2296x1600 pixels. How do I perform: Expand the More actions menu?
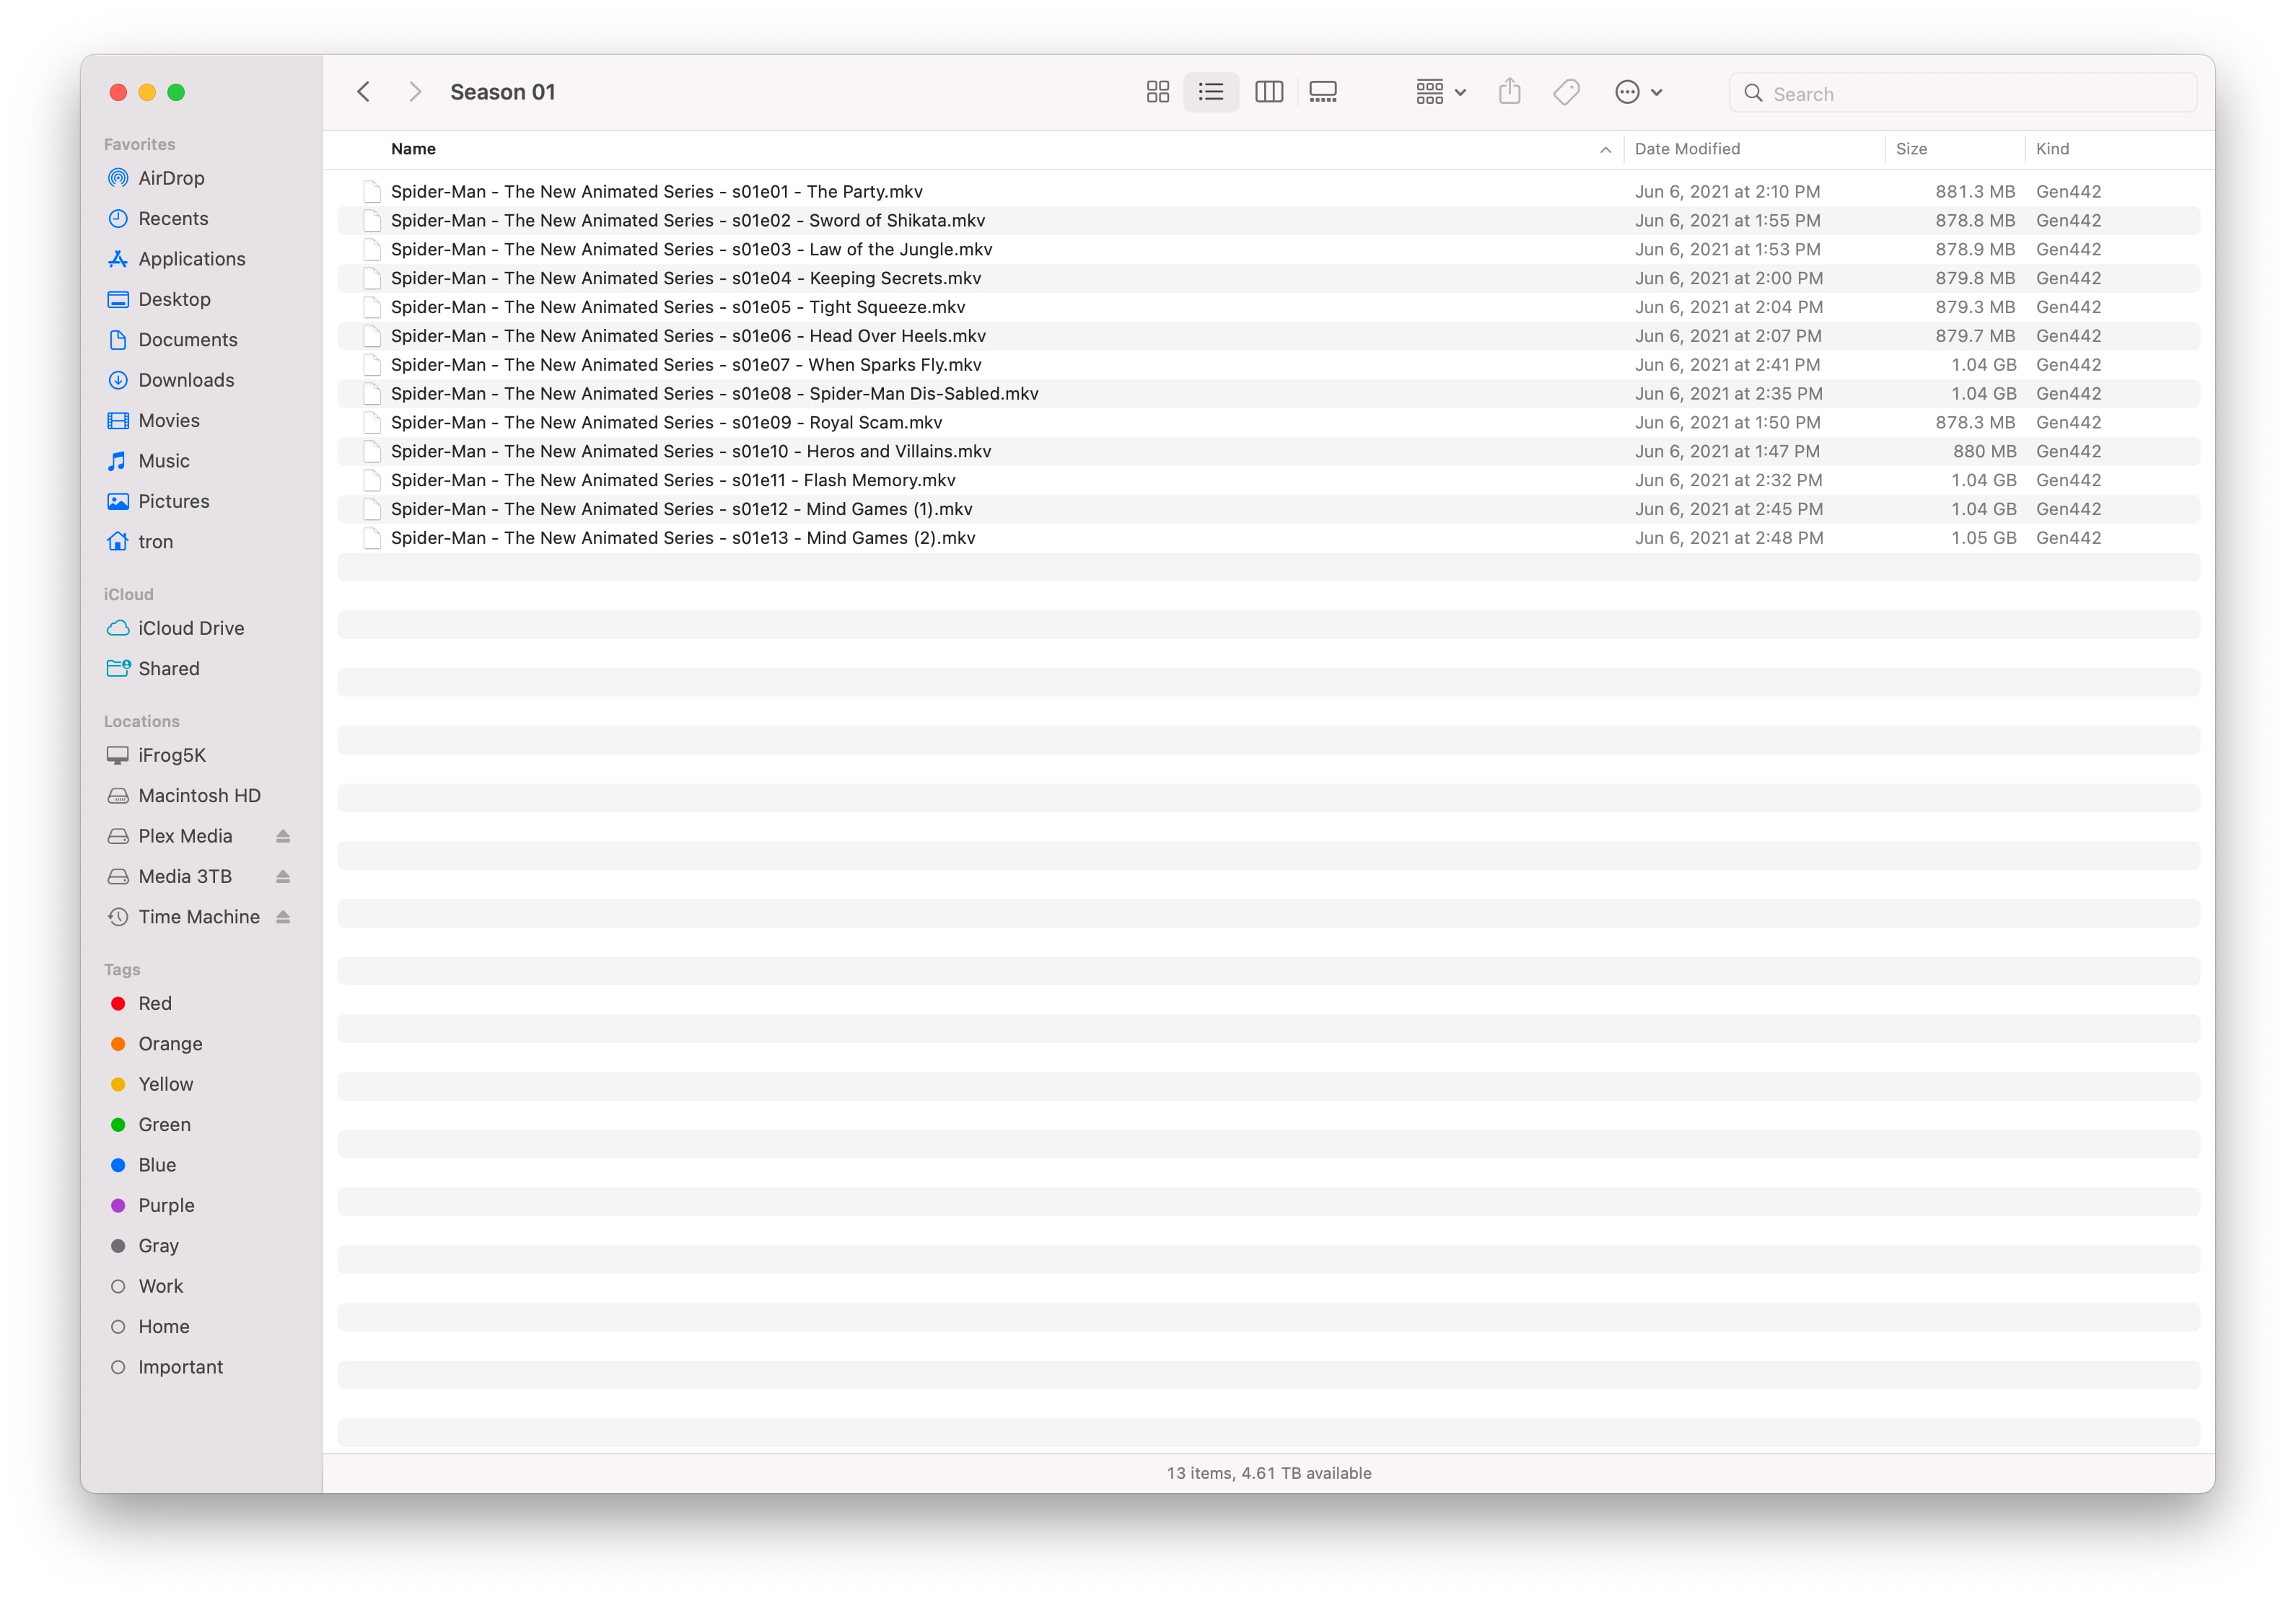click(x=1638, y=92)
